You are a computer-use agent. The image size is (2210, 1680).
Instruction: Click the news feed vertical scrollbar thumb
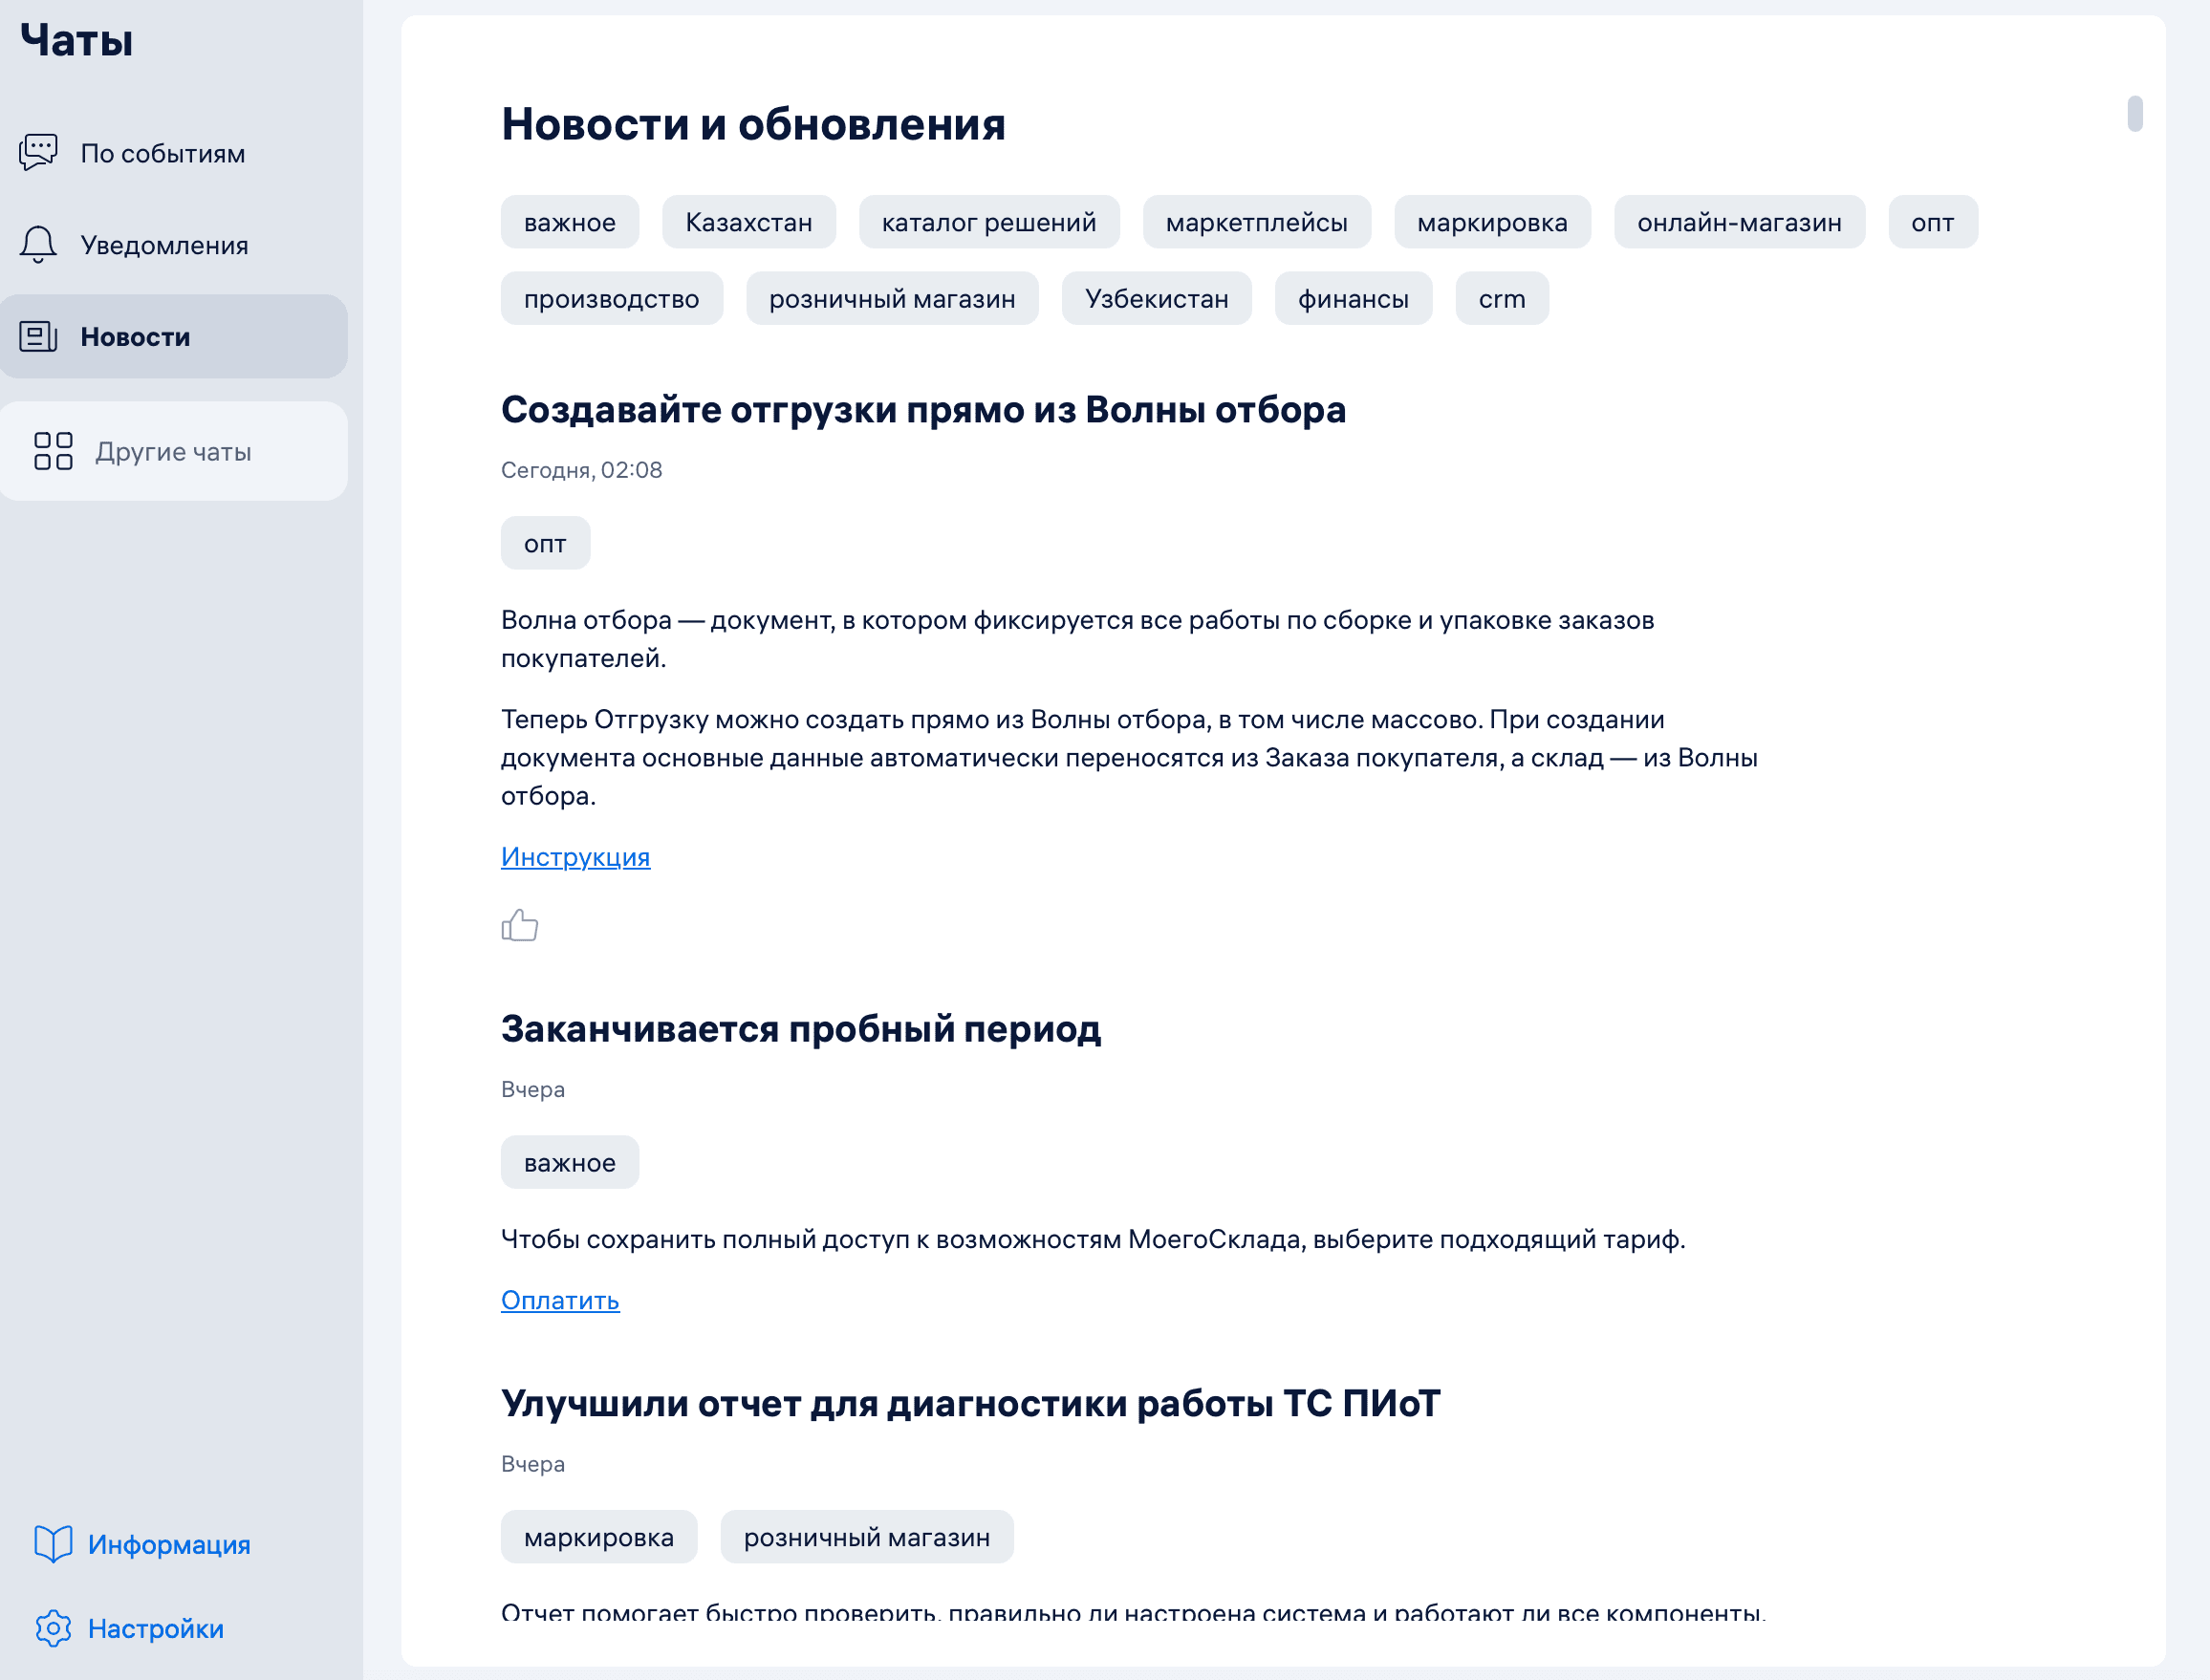click(2135, 113)
